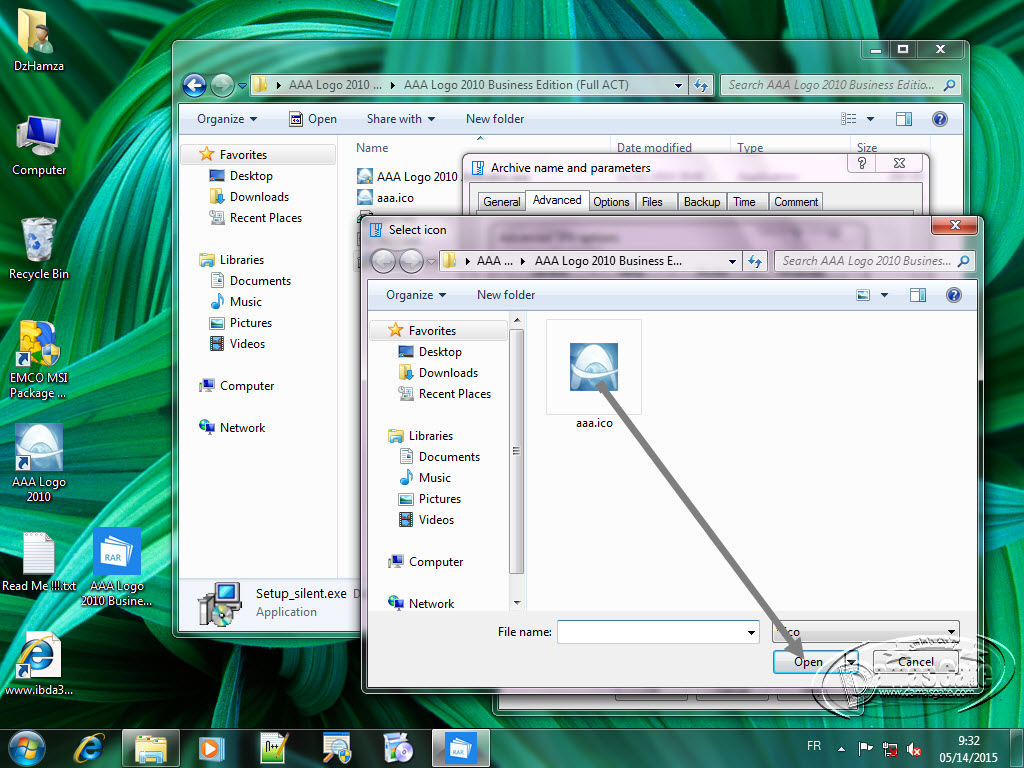This screenshot has height=768, width=1024.
Task: Click Open in the Explorer window toolbar
Action: pos(313,119)
